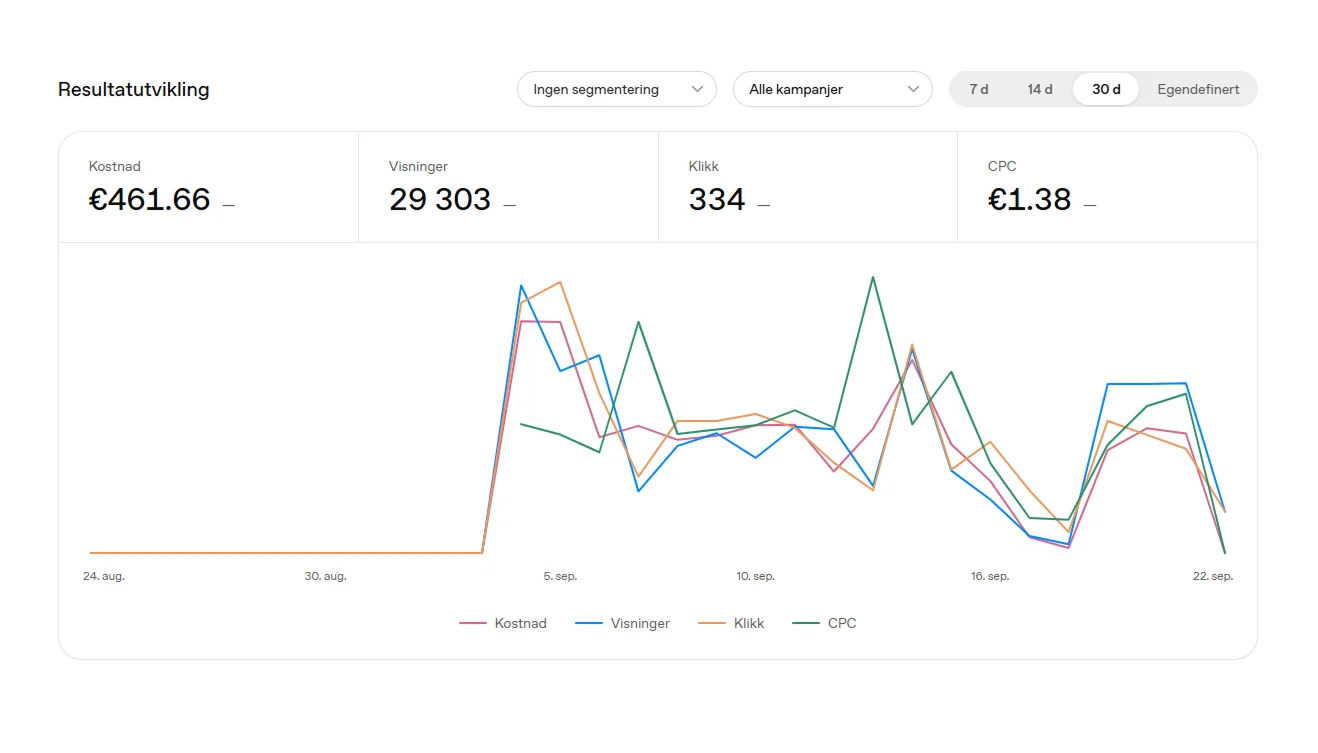The width and height of the screenshot is (1318, 753).
Task: Open the Egendefinert custom range option
Action: click(x=1198, y=89)
